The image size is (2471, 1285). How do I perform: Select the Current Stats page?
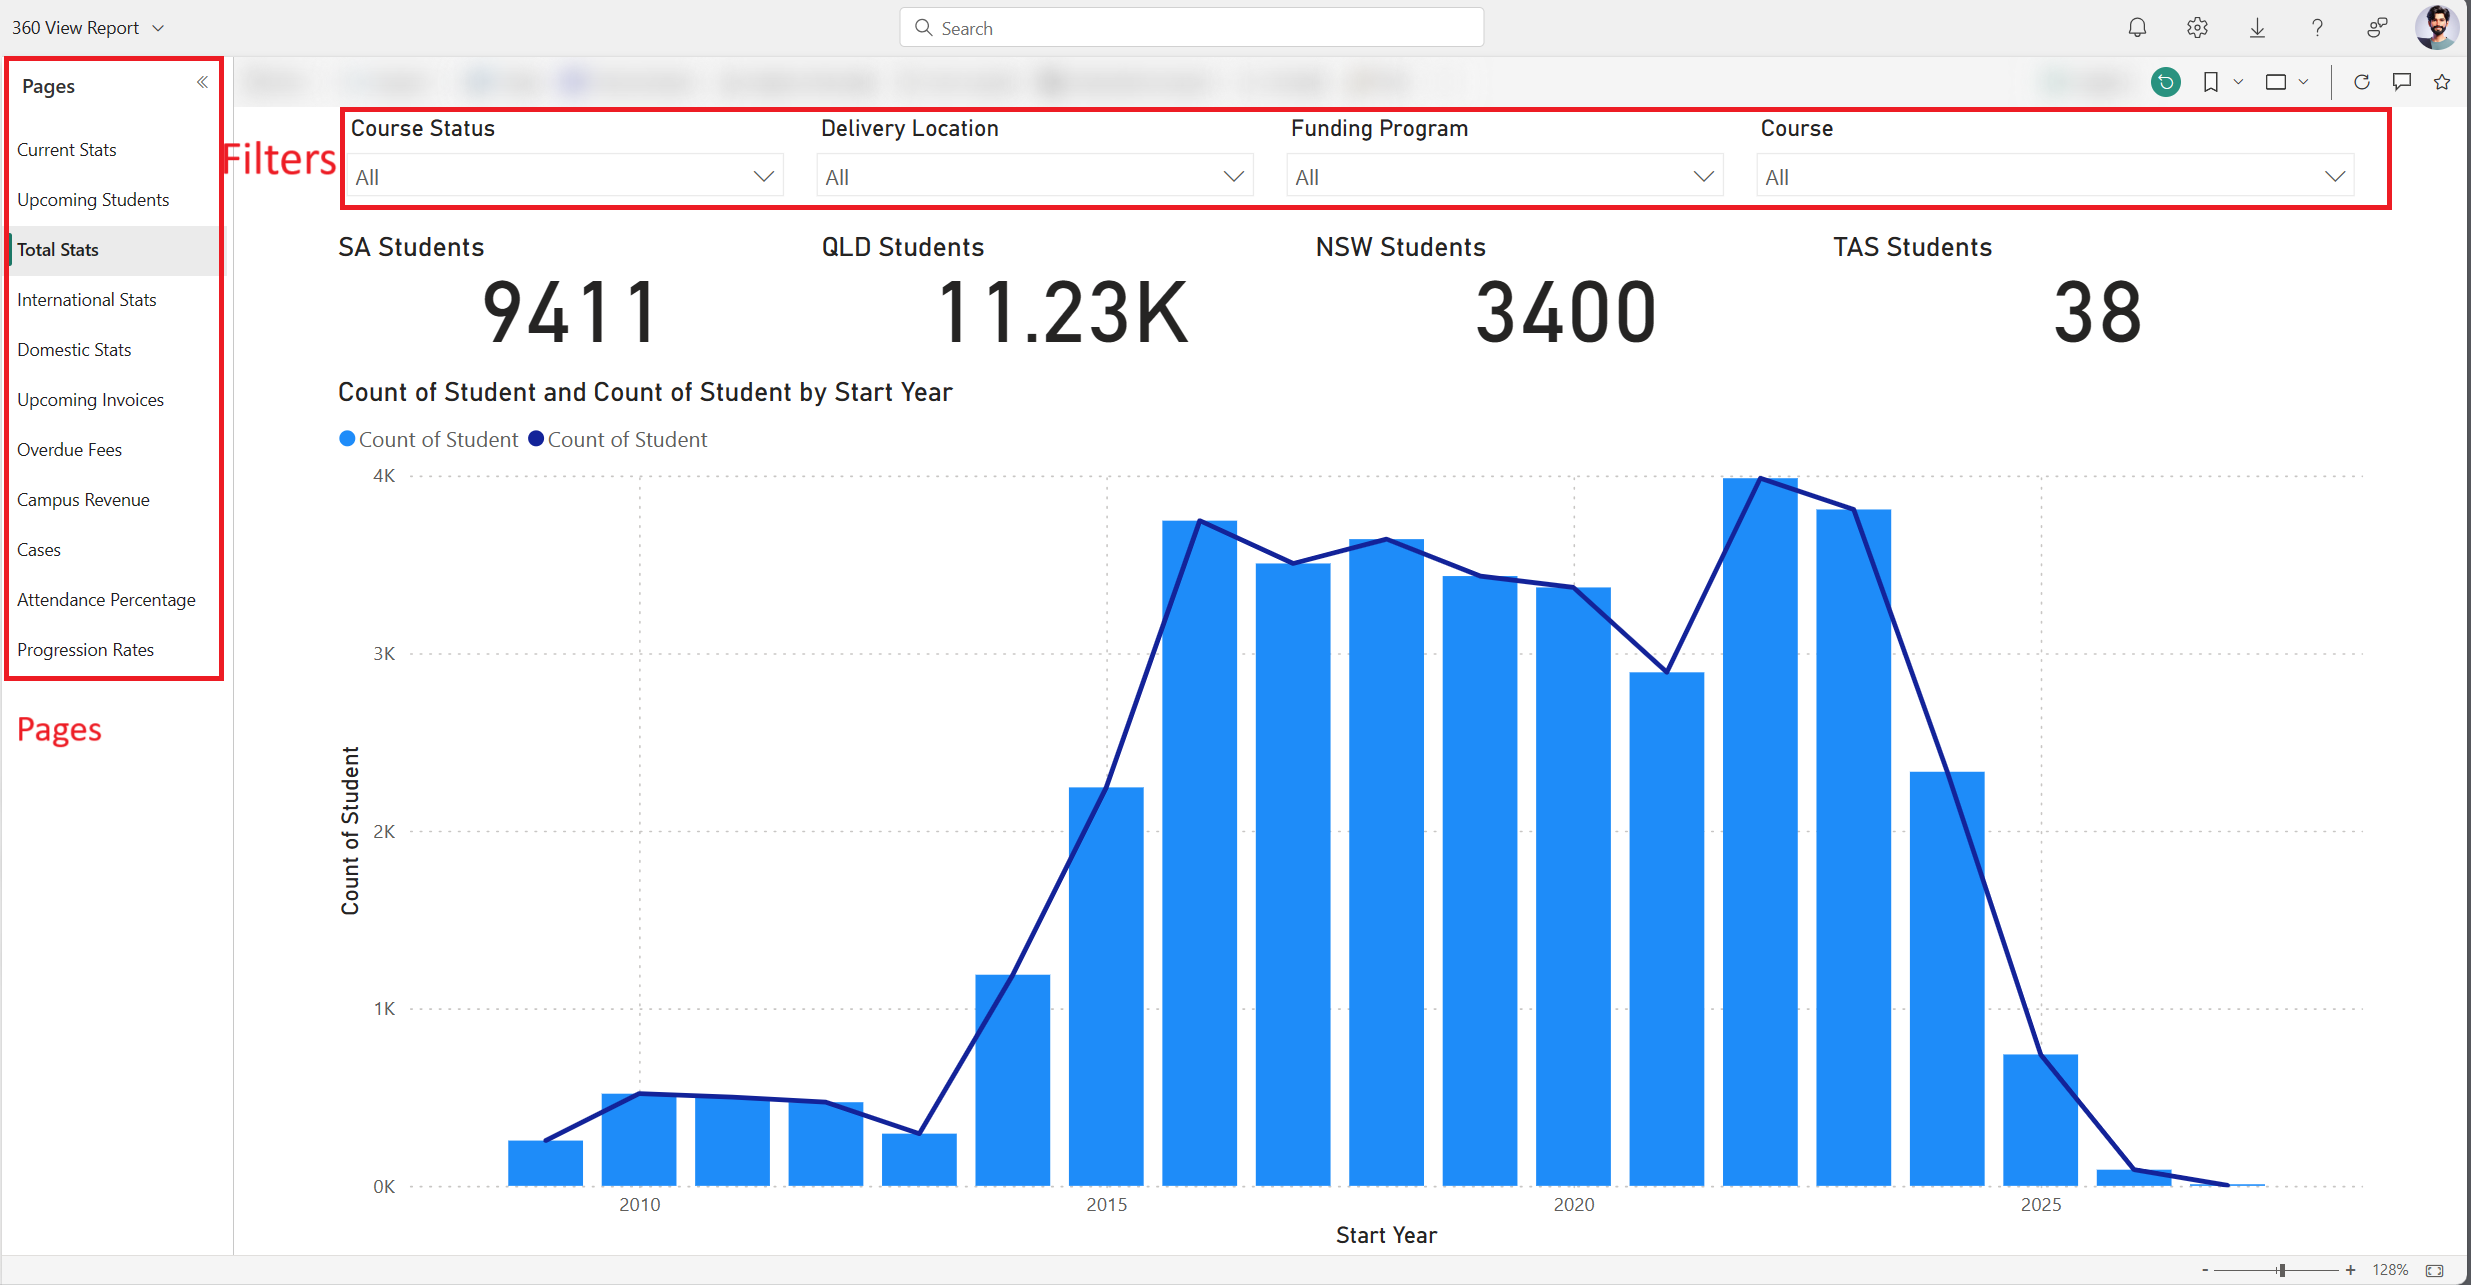67,149
